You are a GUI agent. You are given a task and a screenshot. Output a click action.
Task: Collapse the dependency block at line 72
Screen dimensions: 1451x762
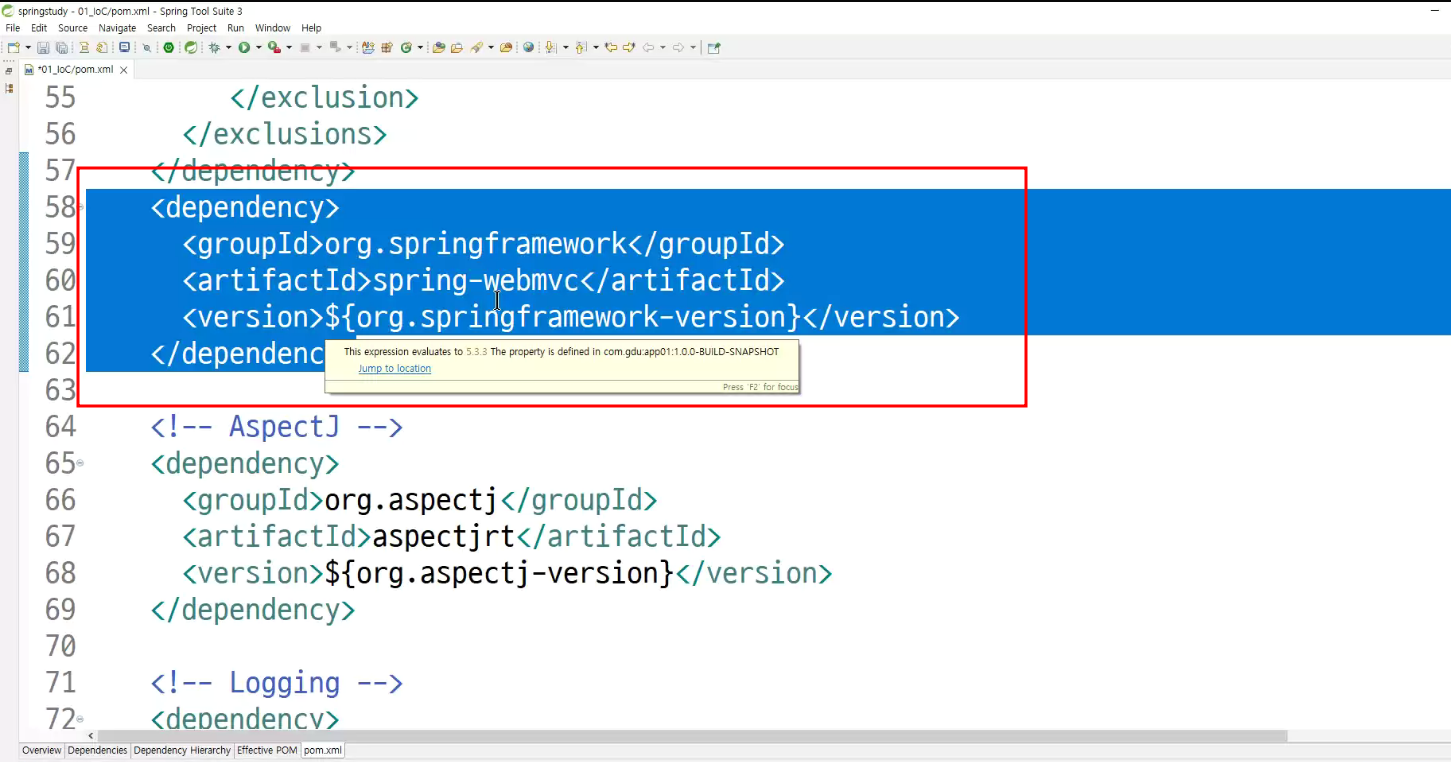pyautogui.click(x=80, y=719)
